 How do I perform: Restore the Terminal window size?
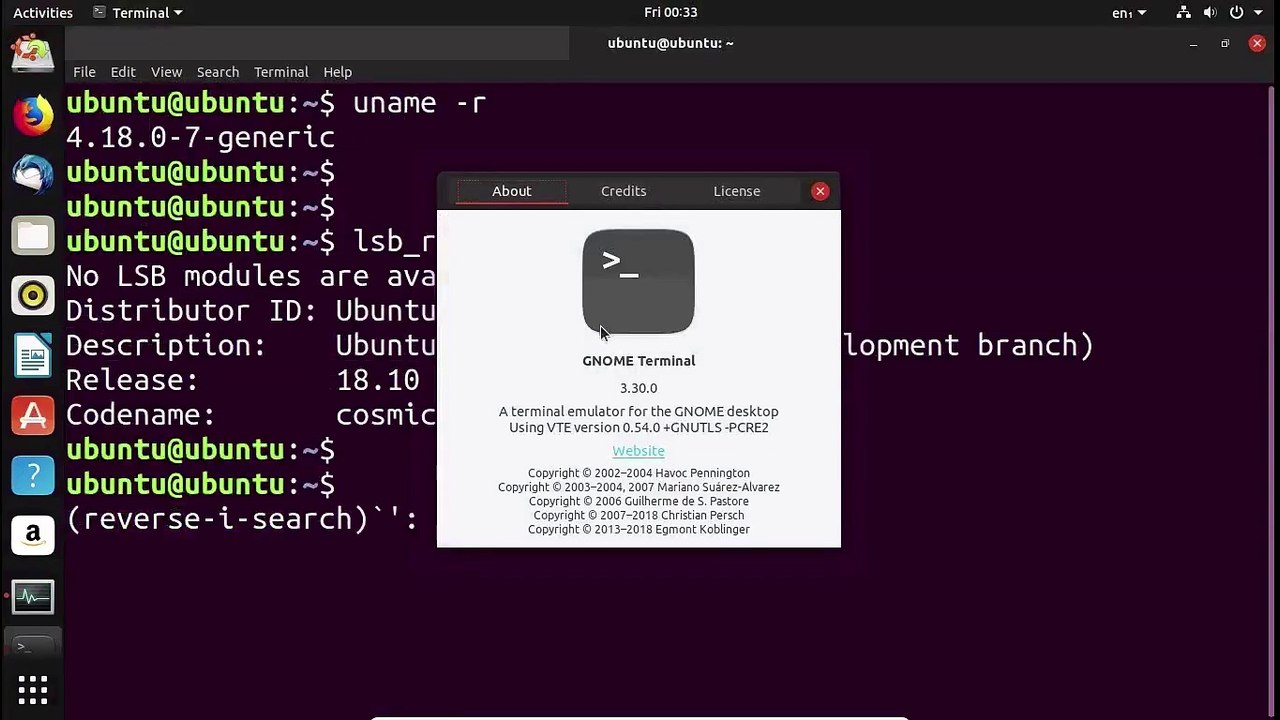pos(1225,44)
